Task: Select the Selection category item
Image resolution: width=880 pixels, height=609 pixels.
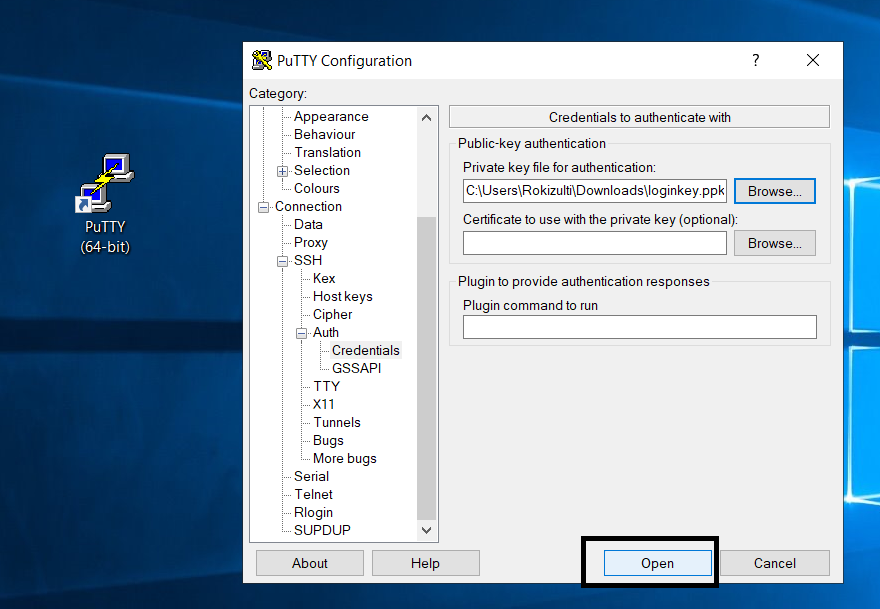Action: [x=322, y=170]
